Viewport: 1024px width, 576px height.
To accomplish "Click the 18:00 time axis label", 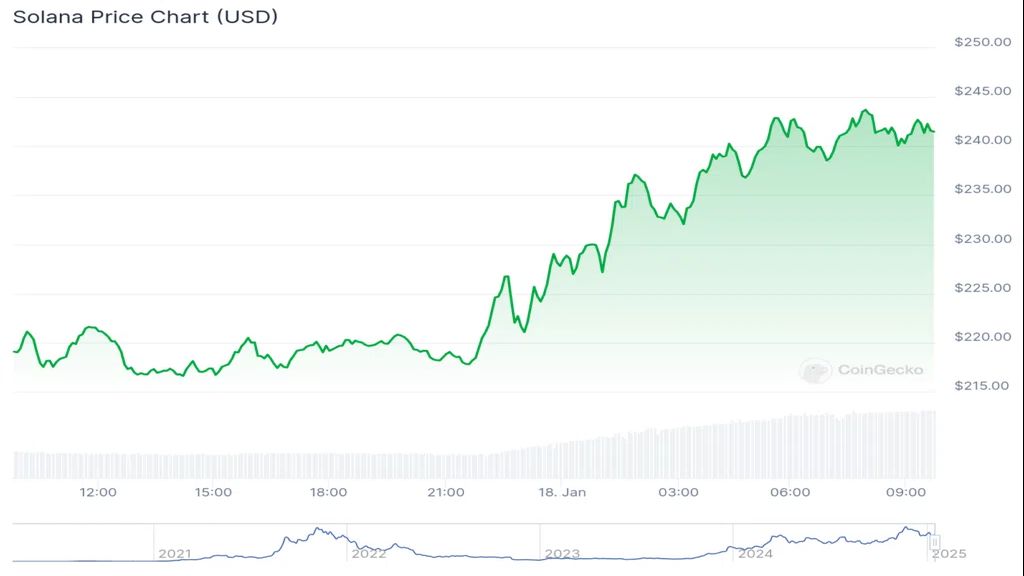I will coord(328,492).
